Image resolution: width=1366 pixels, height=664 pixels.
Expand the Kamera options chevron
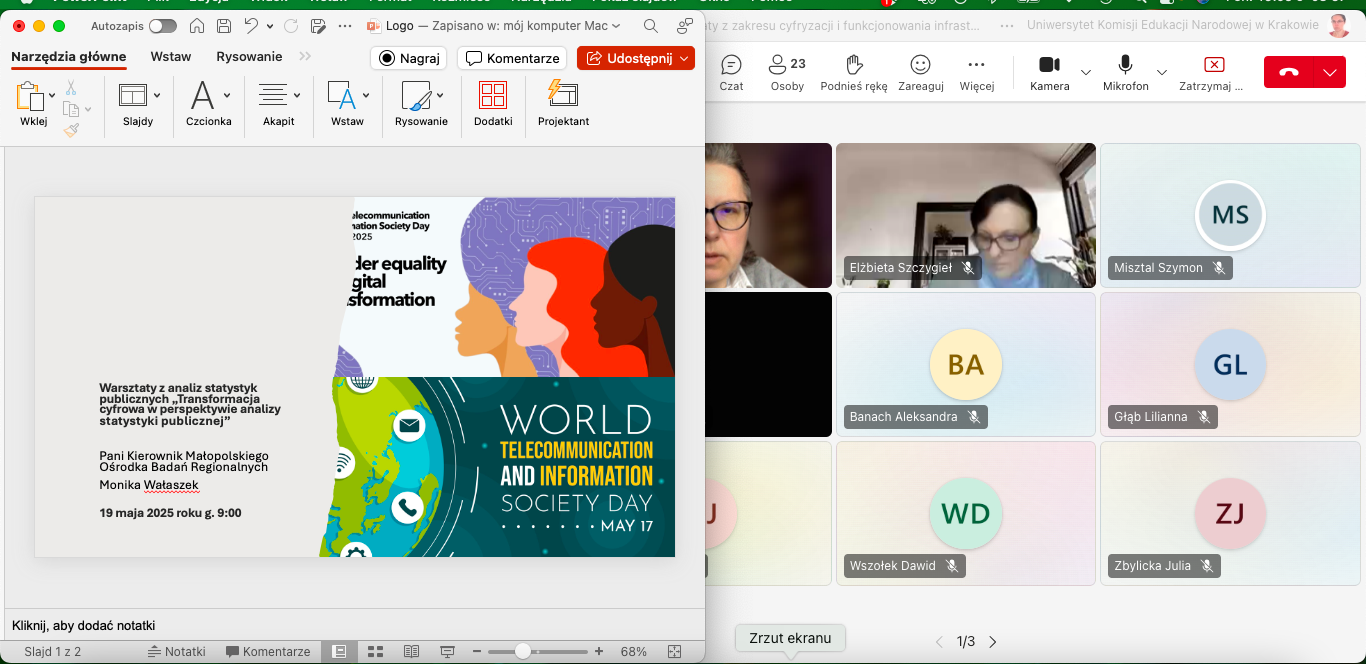(x=1086, y=72)
